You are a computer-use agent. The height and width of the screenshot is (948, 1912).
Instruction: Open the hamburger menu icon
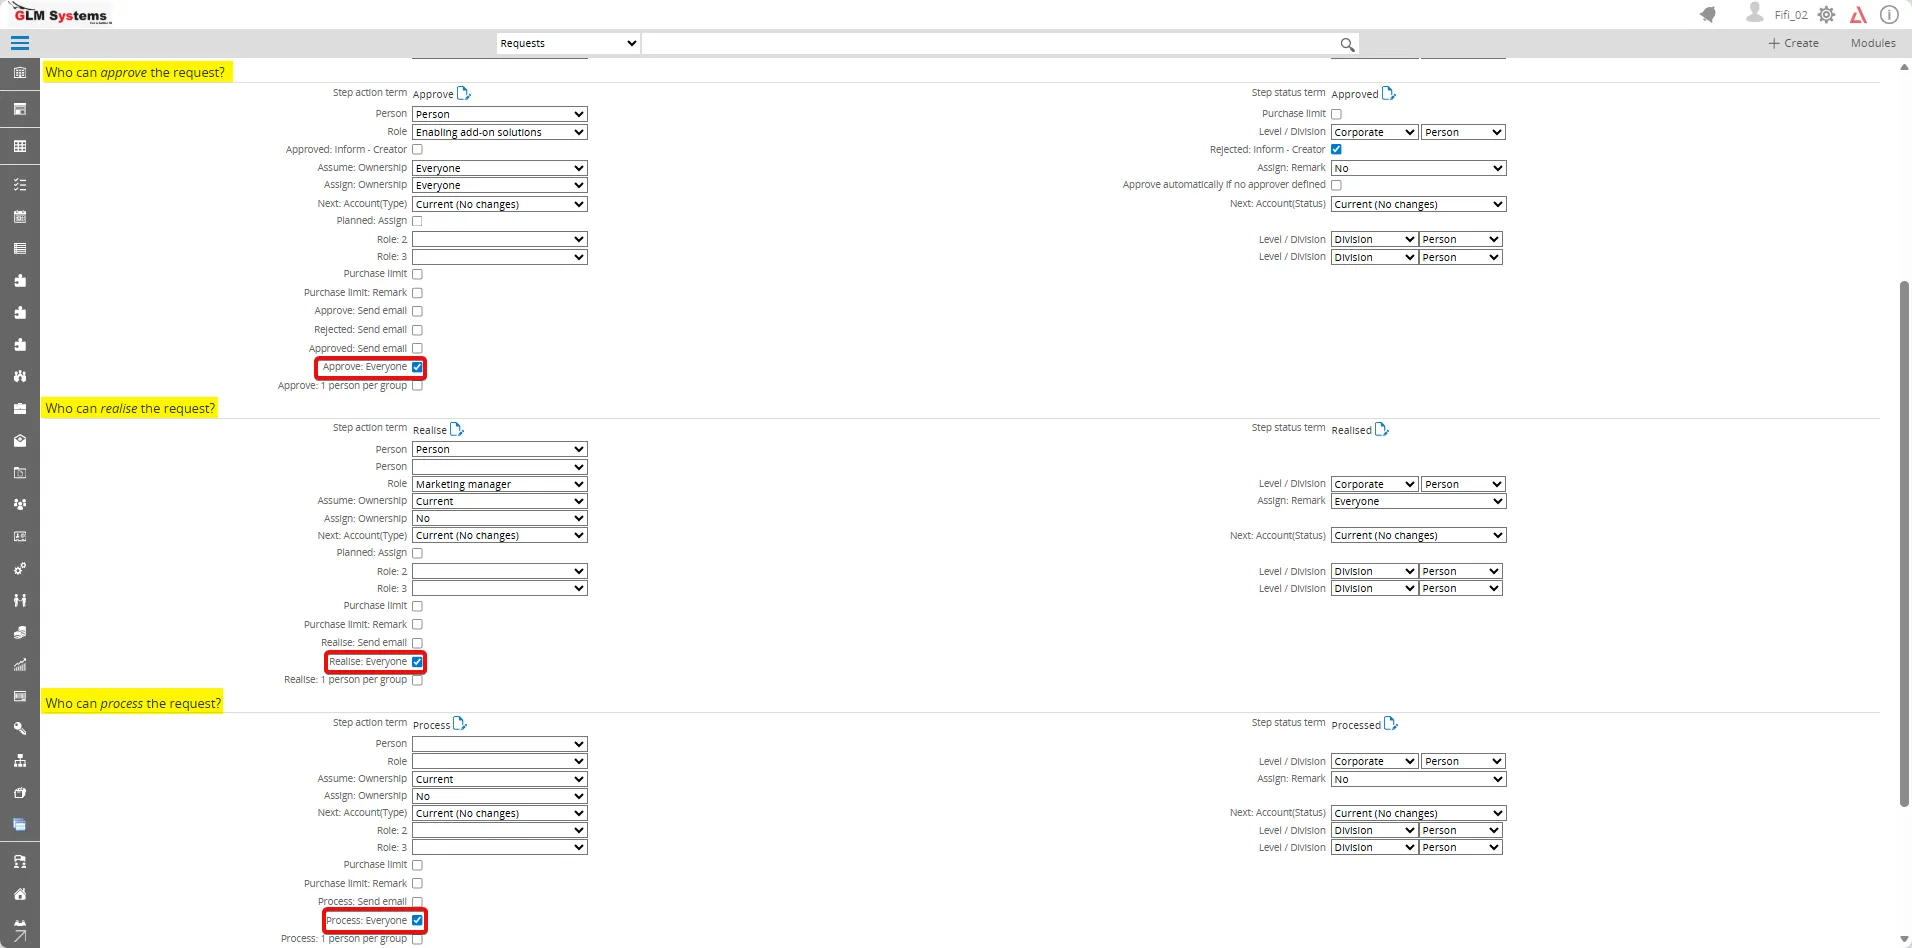(x=20, y=43)
